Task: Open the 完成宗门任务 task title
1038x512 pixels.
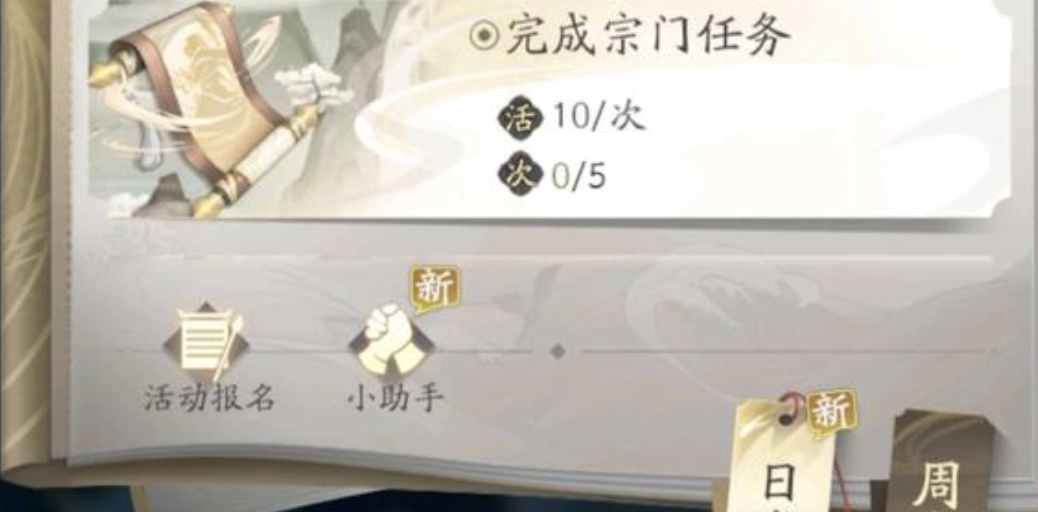Action: pos(649,36)
